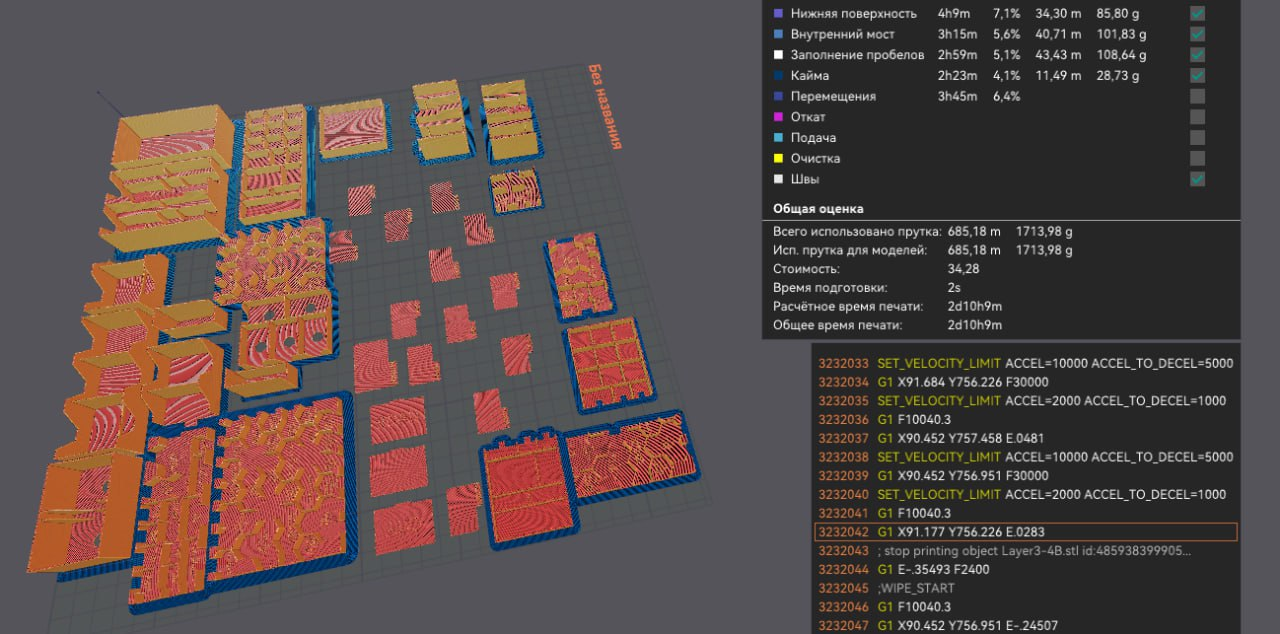Image resolution: width=1280 pixels, height=634 pixels.
Task: Toggle the Заполнение пробелов checkbox
Action: click(1197, 55)
